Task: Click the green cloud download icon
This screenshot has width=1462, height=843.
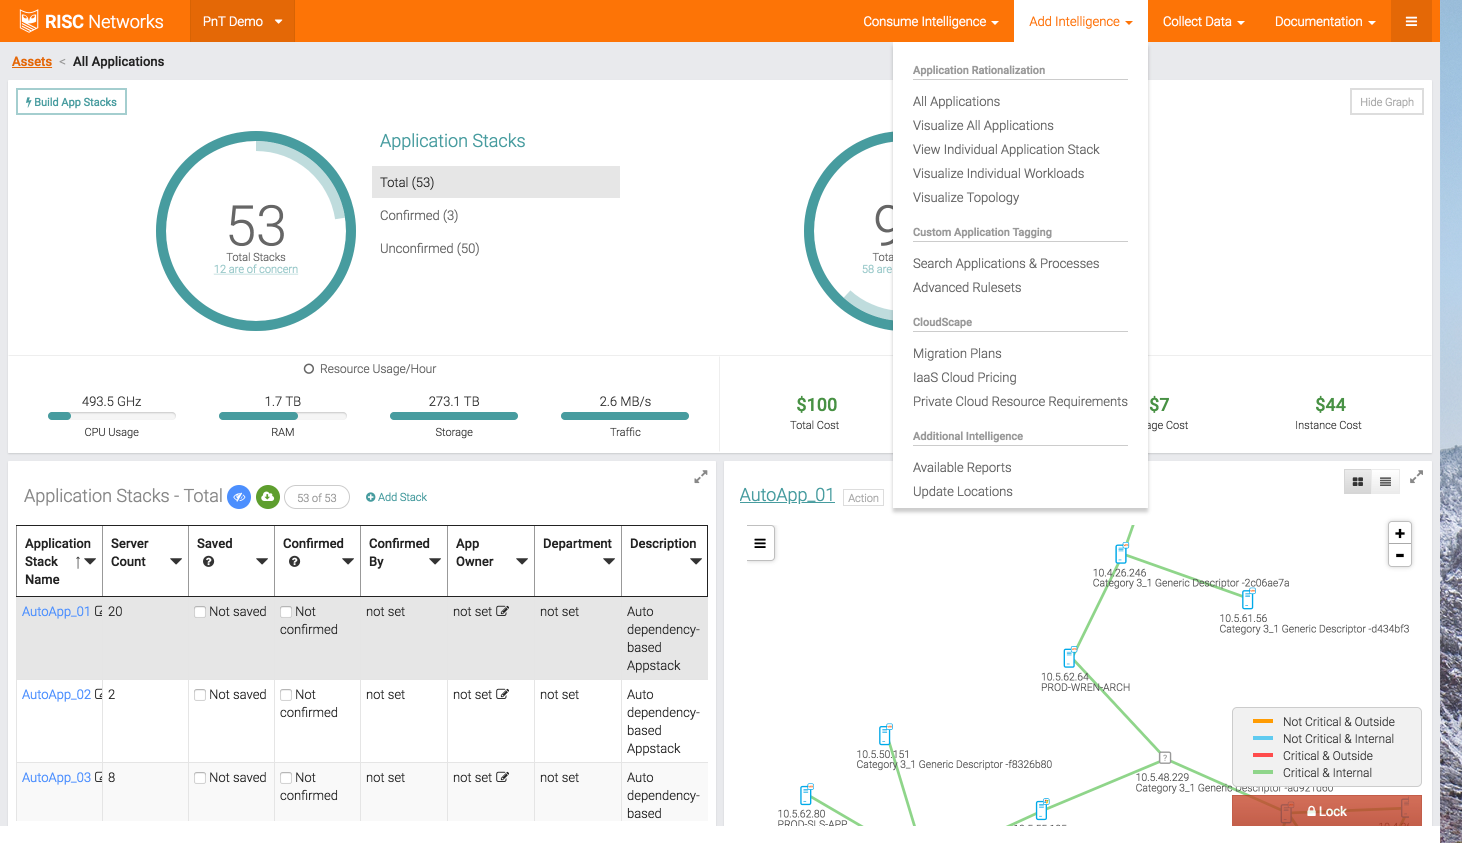Action: 267,497
